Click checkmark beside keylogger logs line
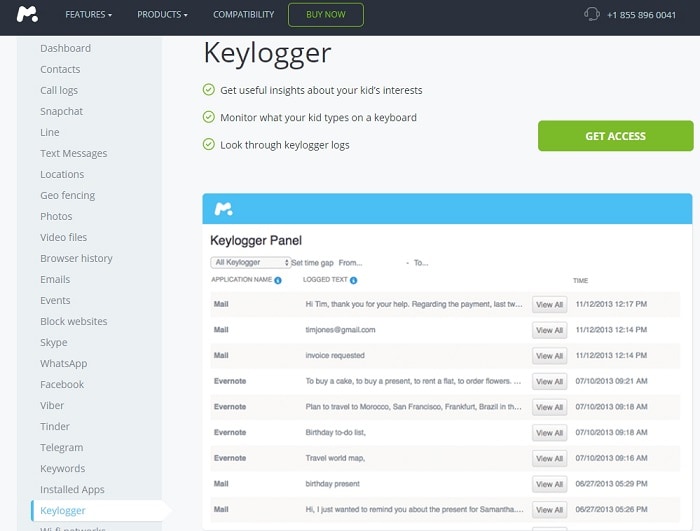The width and height of the screenshot is (700, 531). pyautogui.click(x=209, y=144)
